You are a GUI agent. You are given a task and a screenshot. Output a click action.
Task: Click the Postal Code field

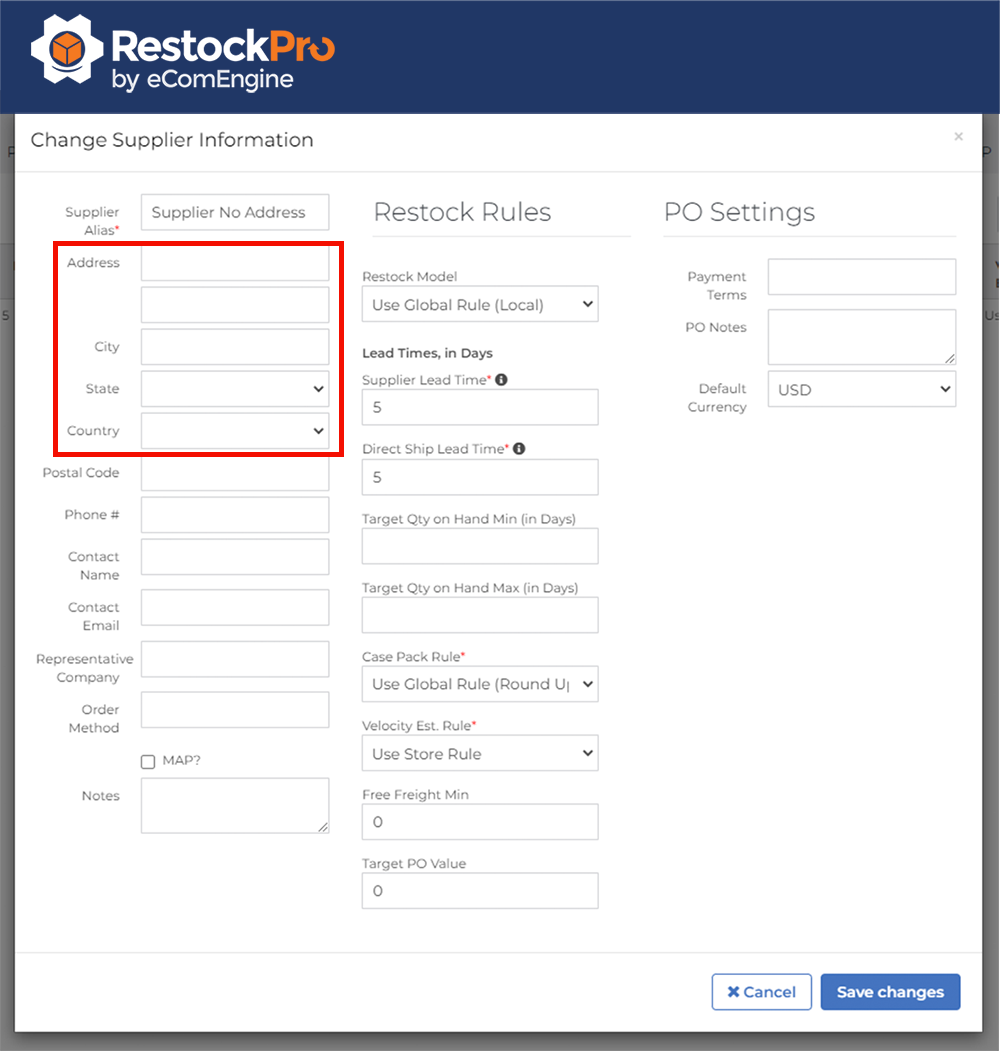coord(234,472)
